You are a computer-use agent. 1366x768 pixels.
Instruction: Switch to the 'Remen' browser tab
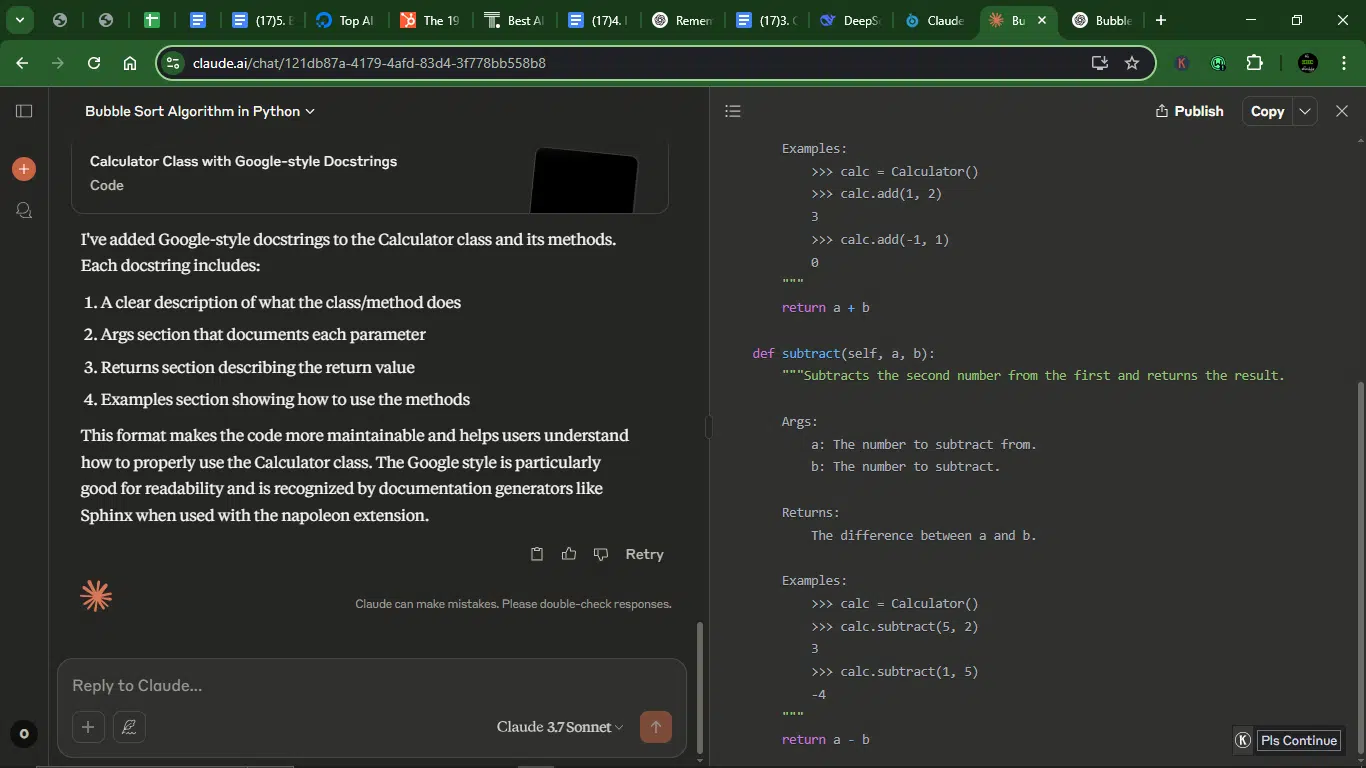tap(683, 20)
